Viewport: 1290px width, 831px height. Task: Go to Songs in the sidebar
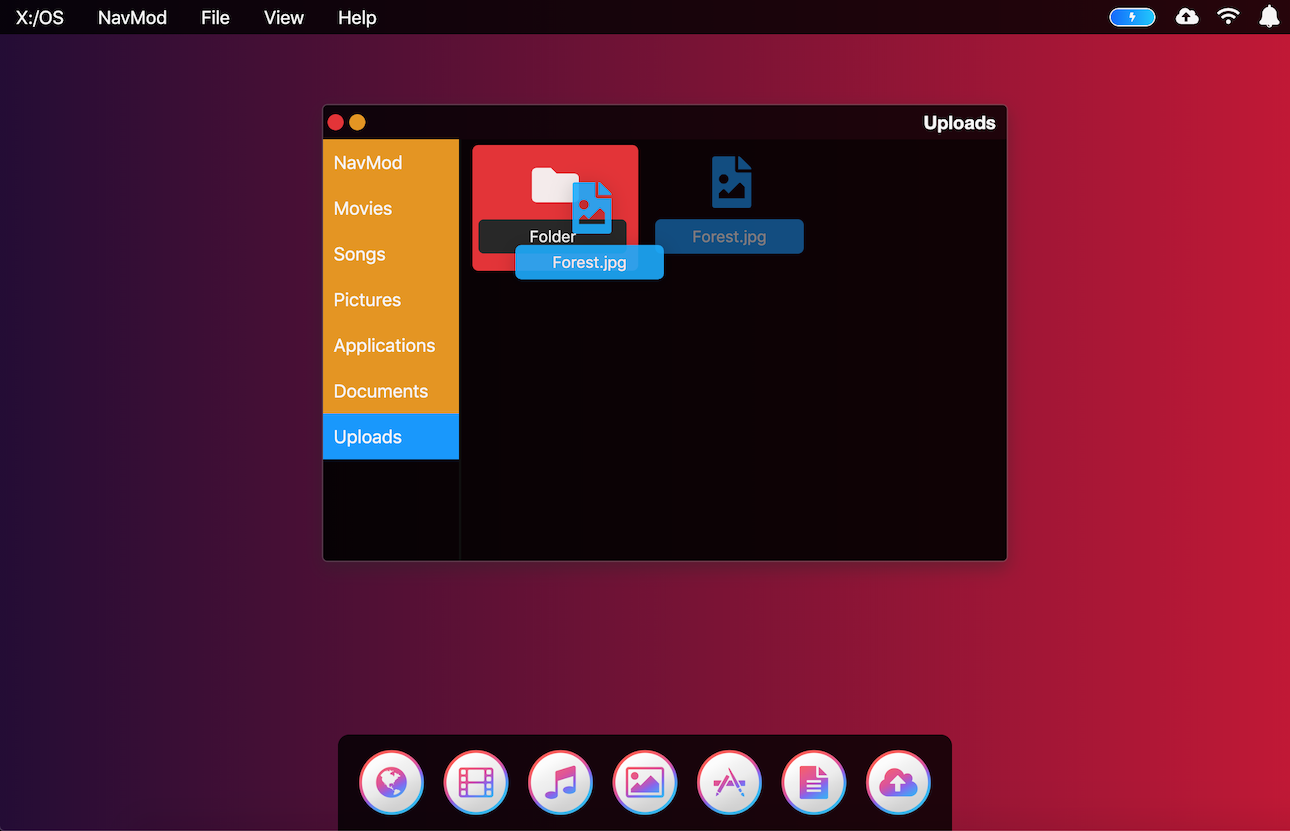391,254
